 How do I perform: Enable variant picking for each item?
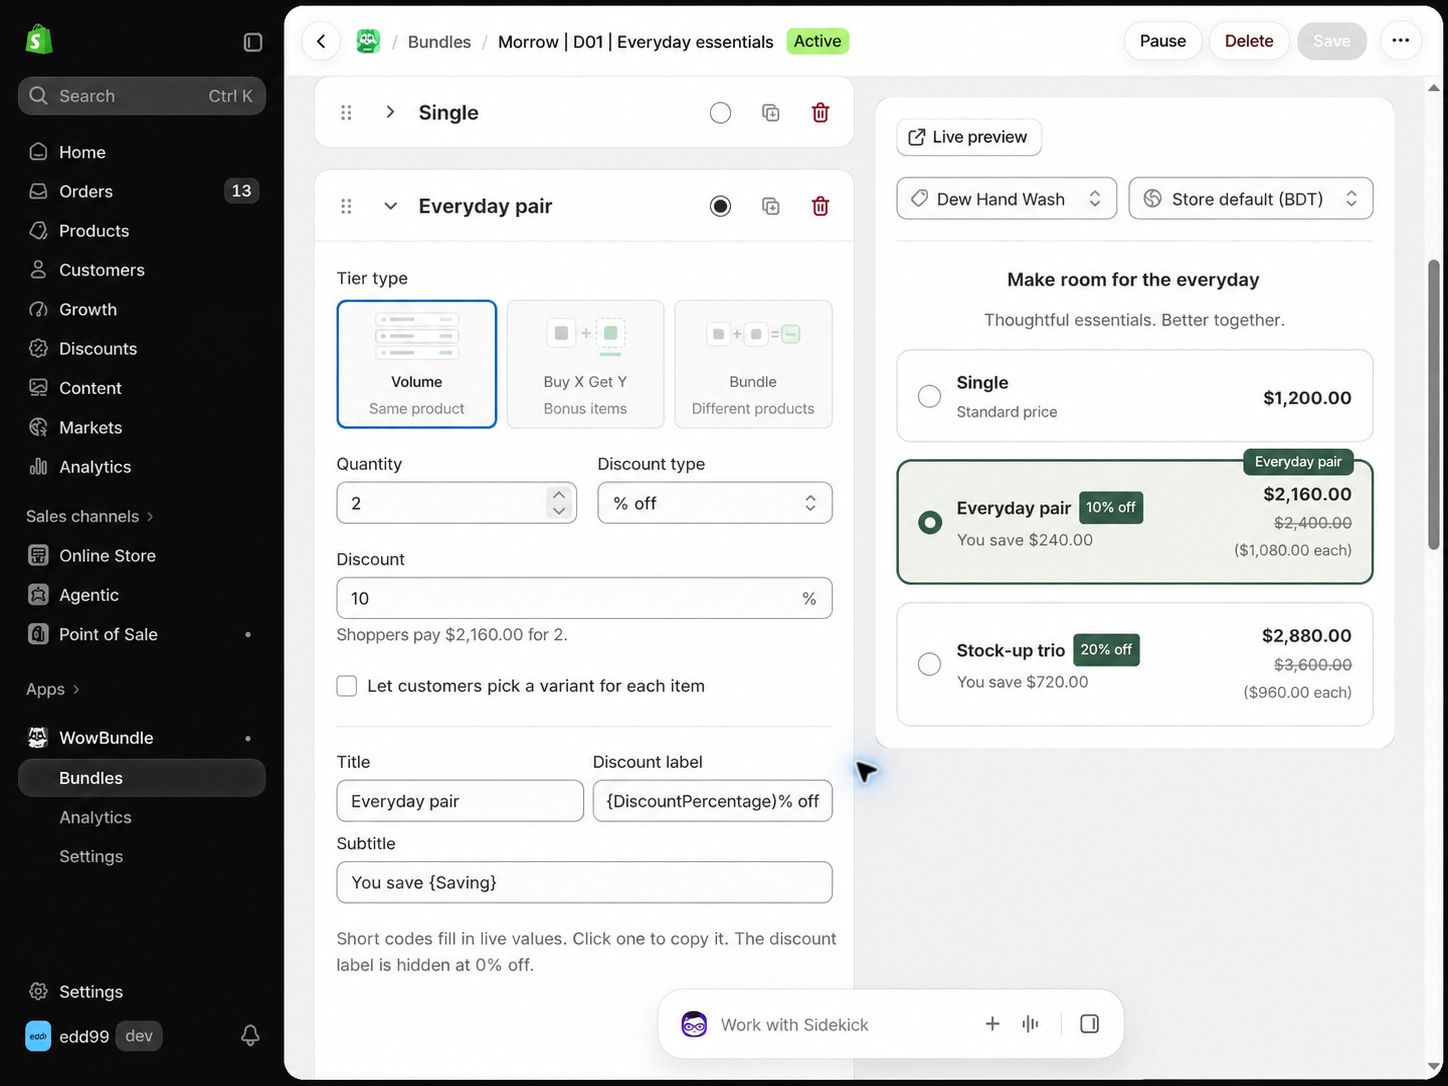(347, 686)
